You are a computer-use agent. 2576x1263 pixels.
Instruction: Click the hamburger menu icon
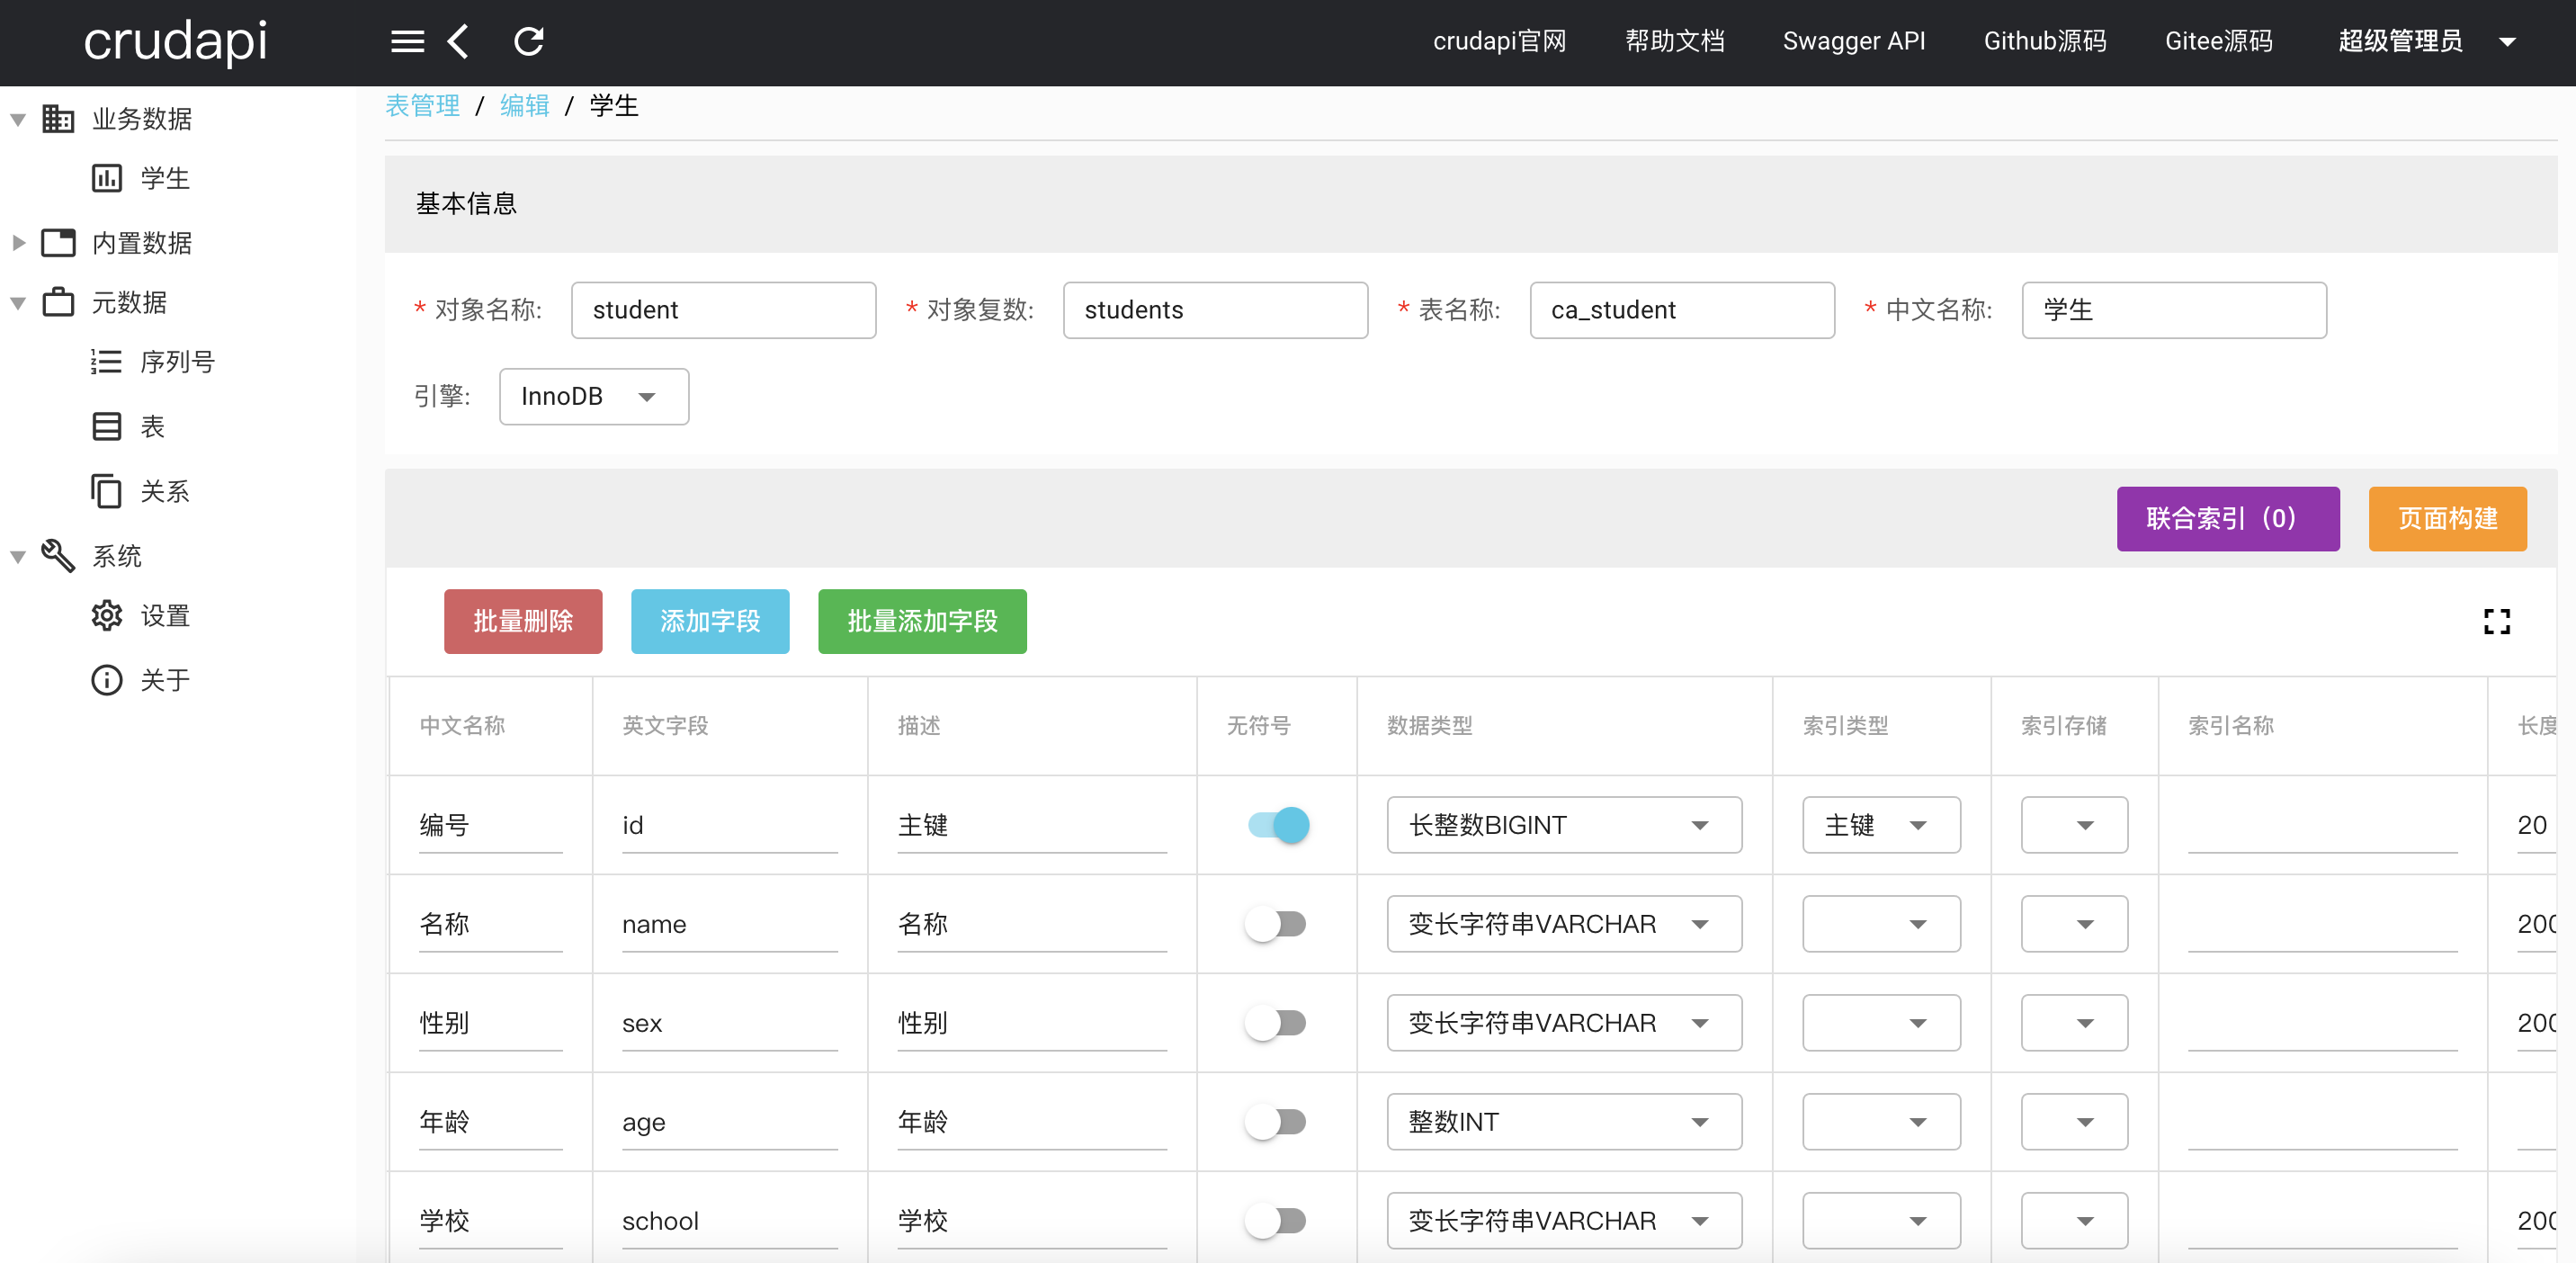(x=407, y=41)
